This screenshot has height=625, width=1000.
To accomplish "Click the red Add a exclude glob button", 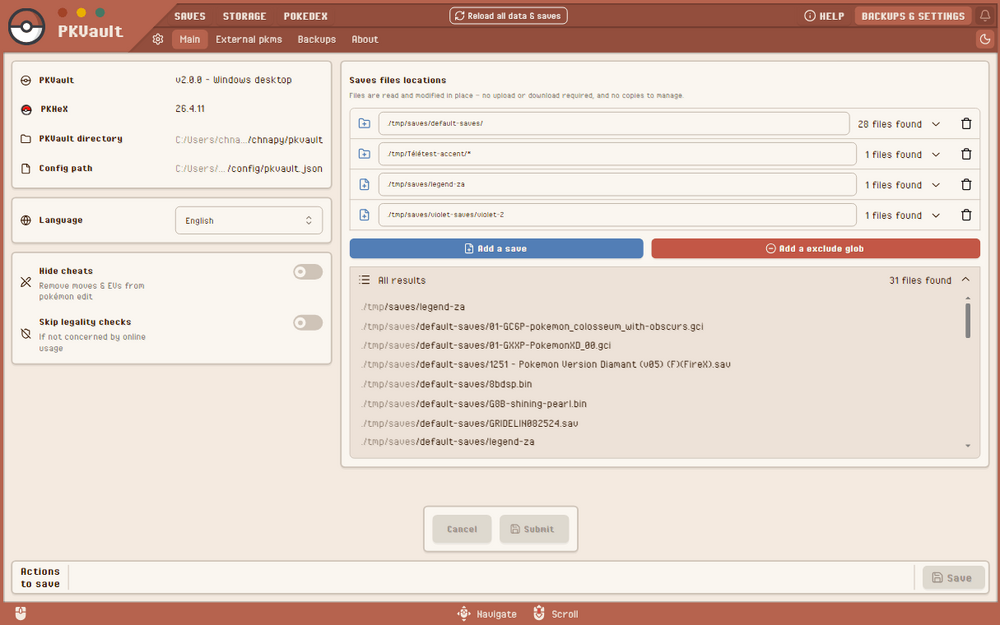I will tap(815, 249).
